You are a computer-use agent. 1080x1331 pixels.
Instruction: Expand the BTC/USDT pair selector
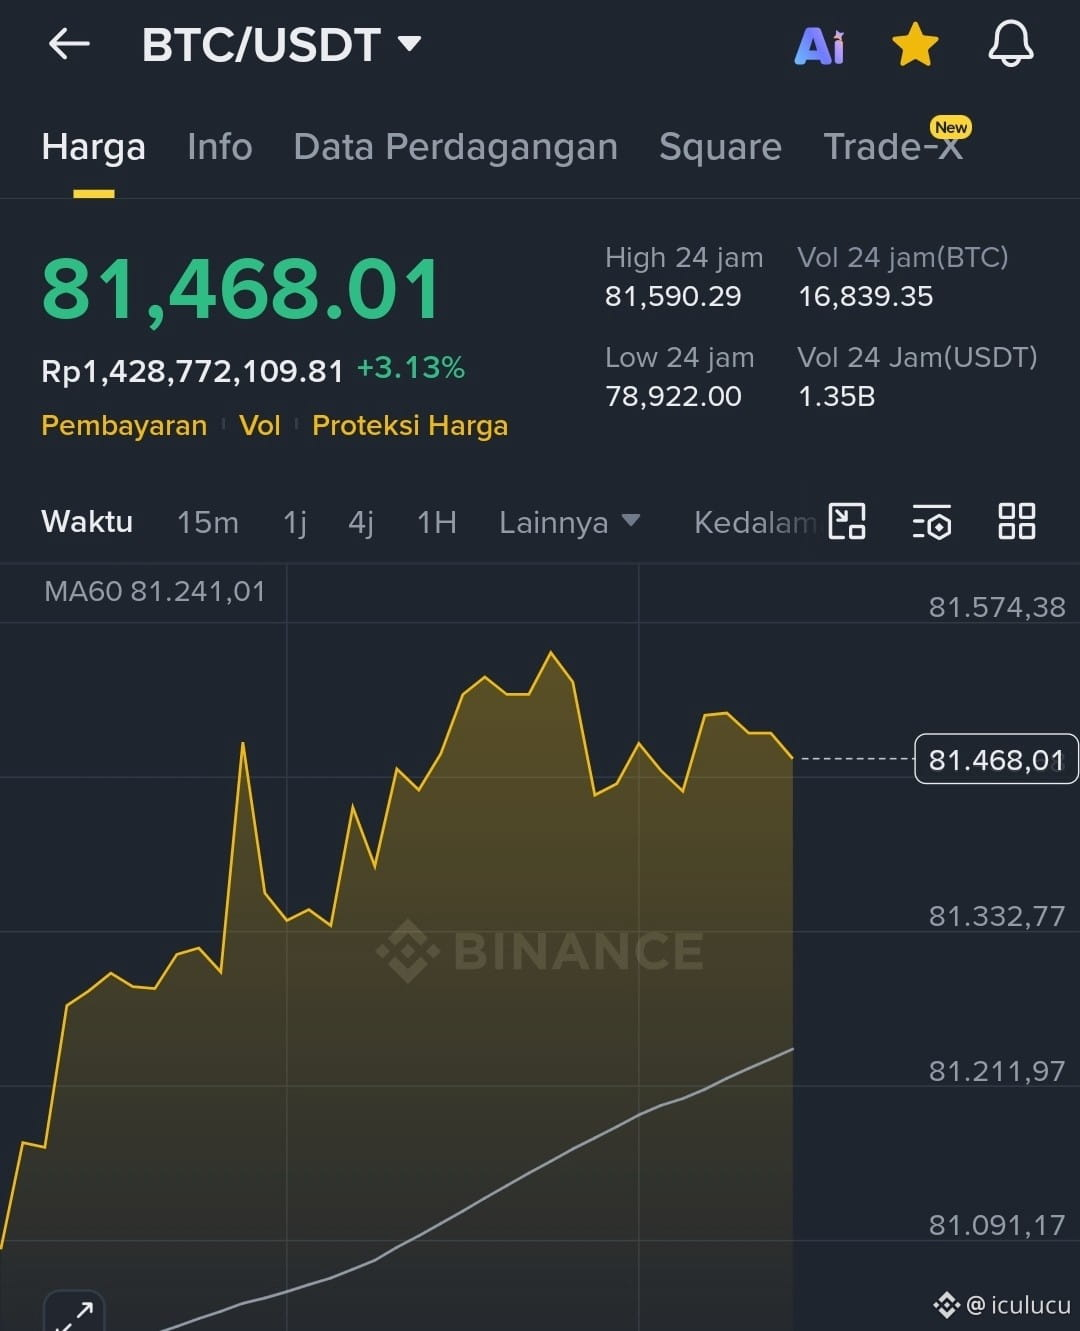281,45
